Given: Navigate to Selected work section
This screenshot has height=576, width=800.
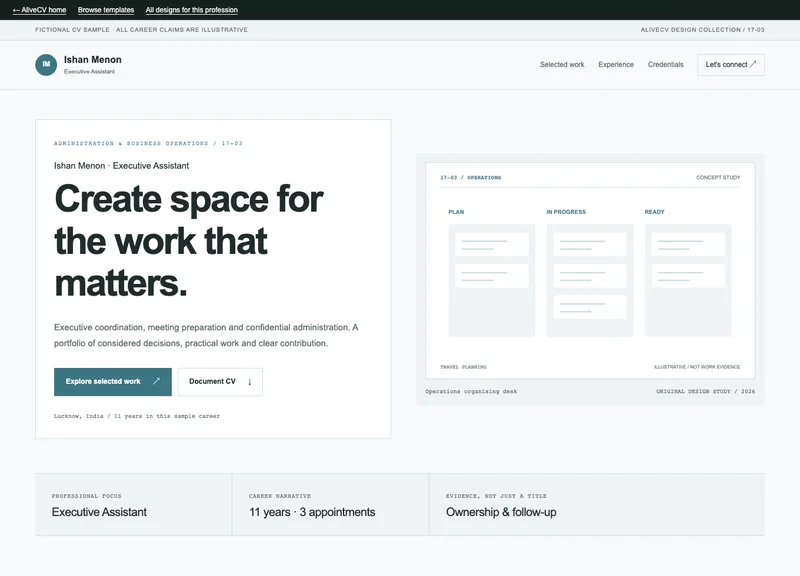Looking at the screenshot, I should point(562,64).
